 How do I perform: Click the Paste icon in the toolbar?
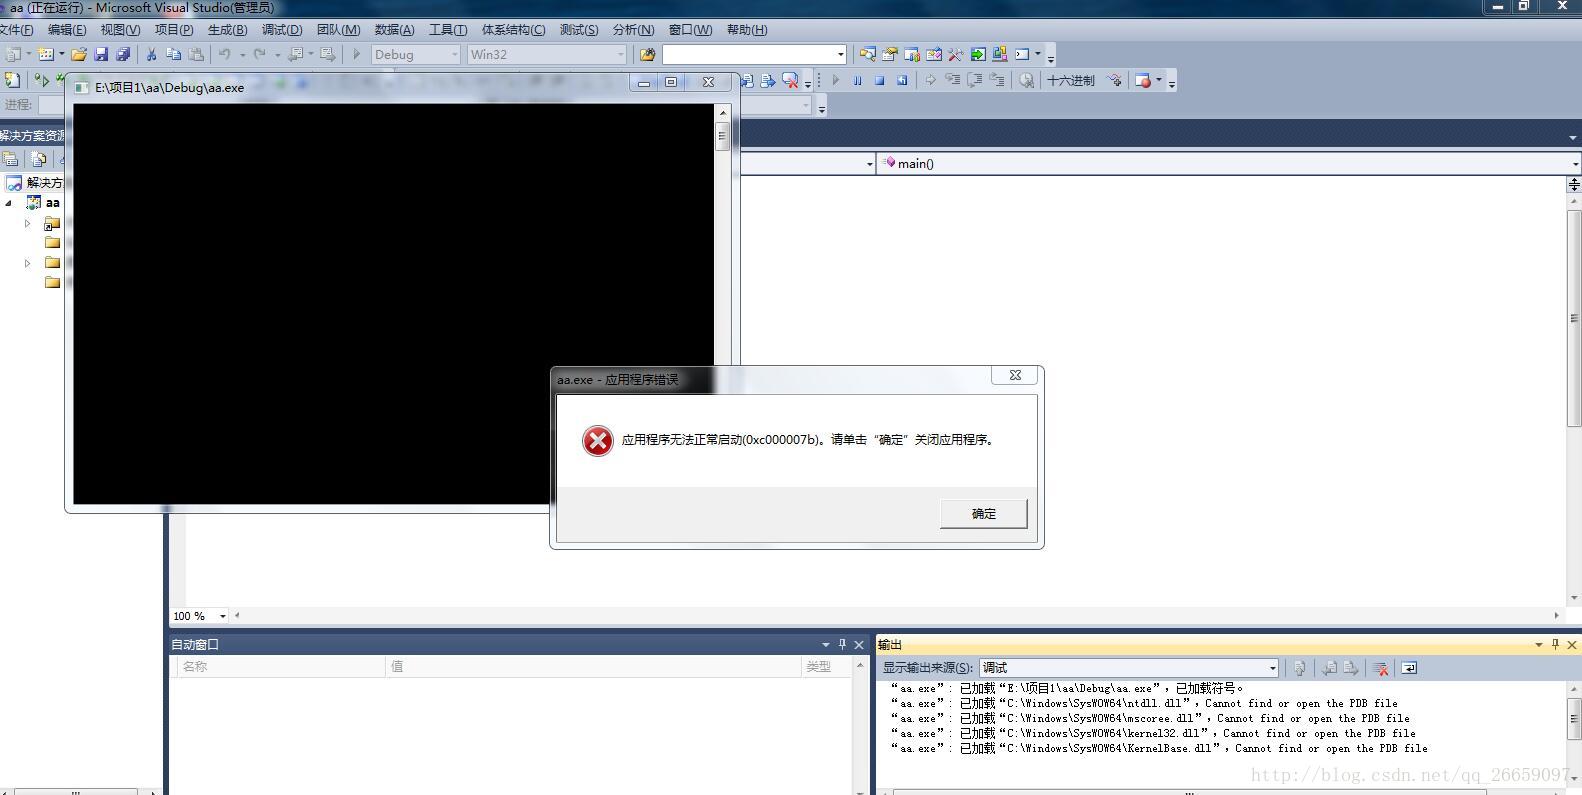coord(196,54)
